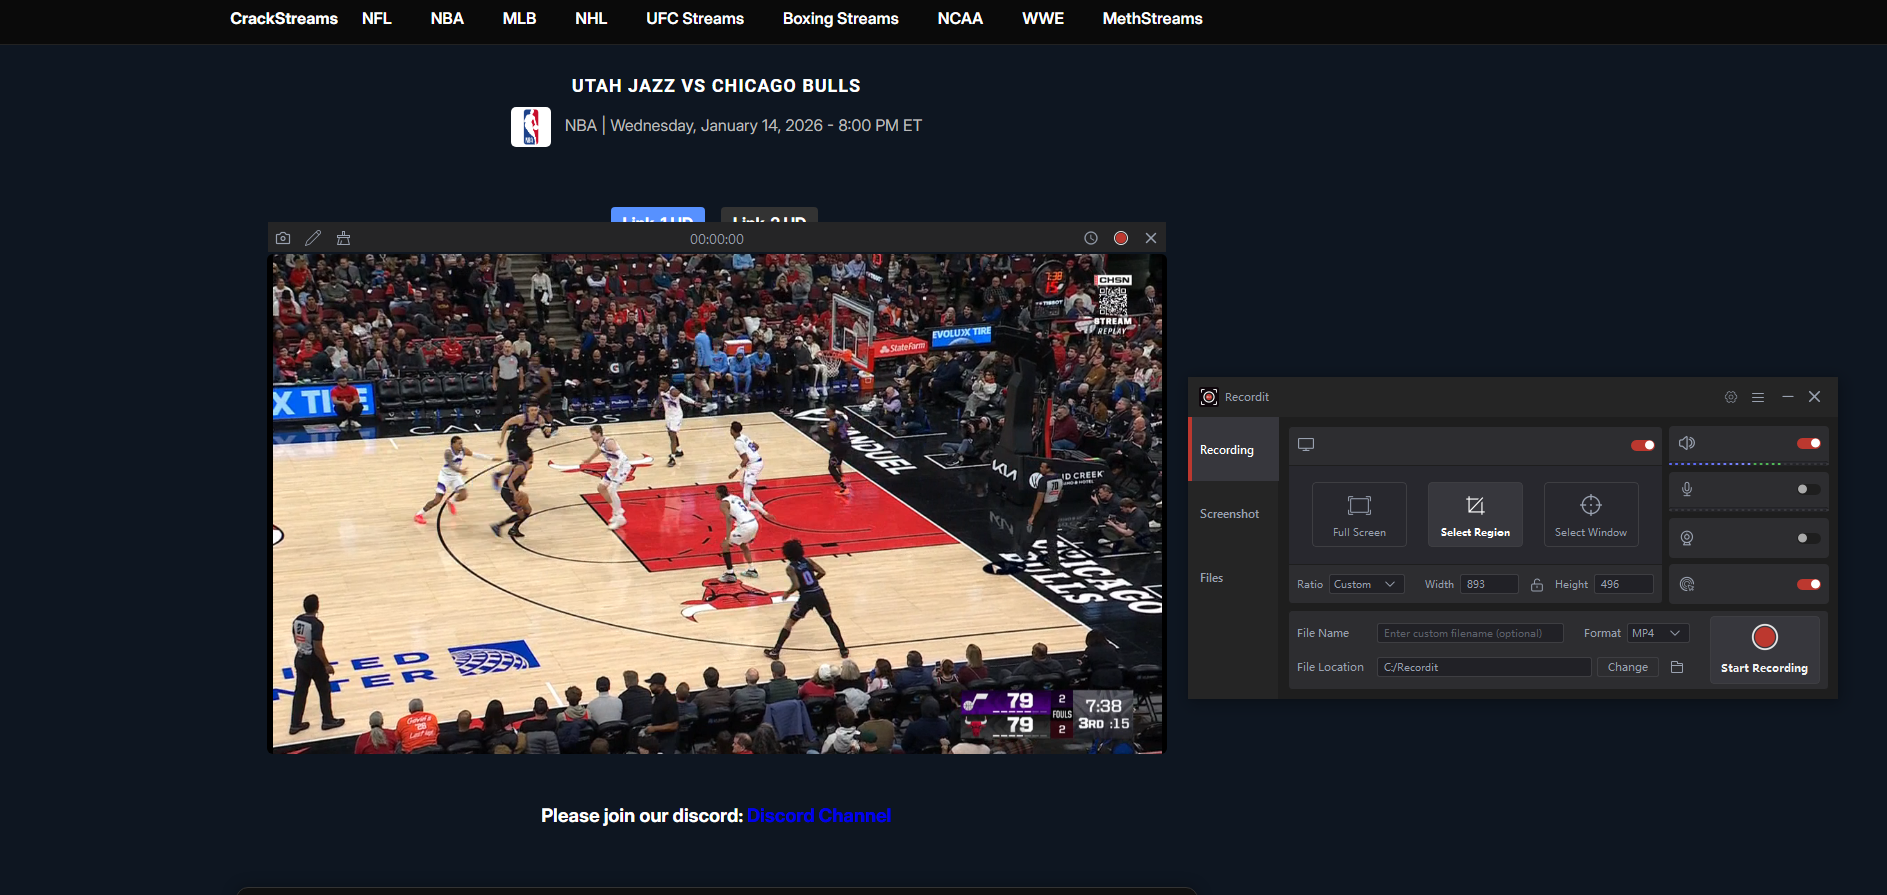Toggle system audio recording off
This screenshot has height=895, width=1887.
[x=1808, y=443]
